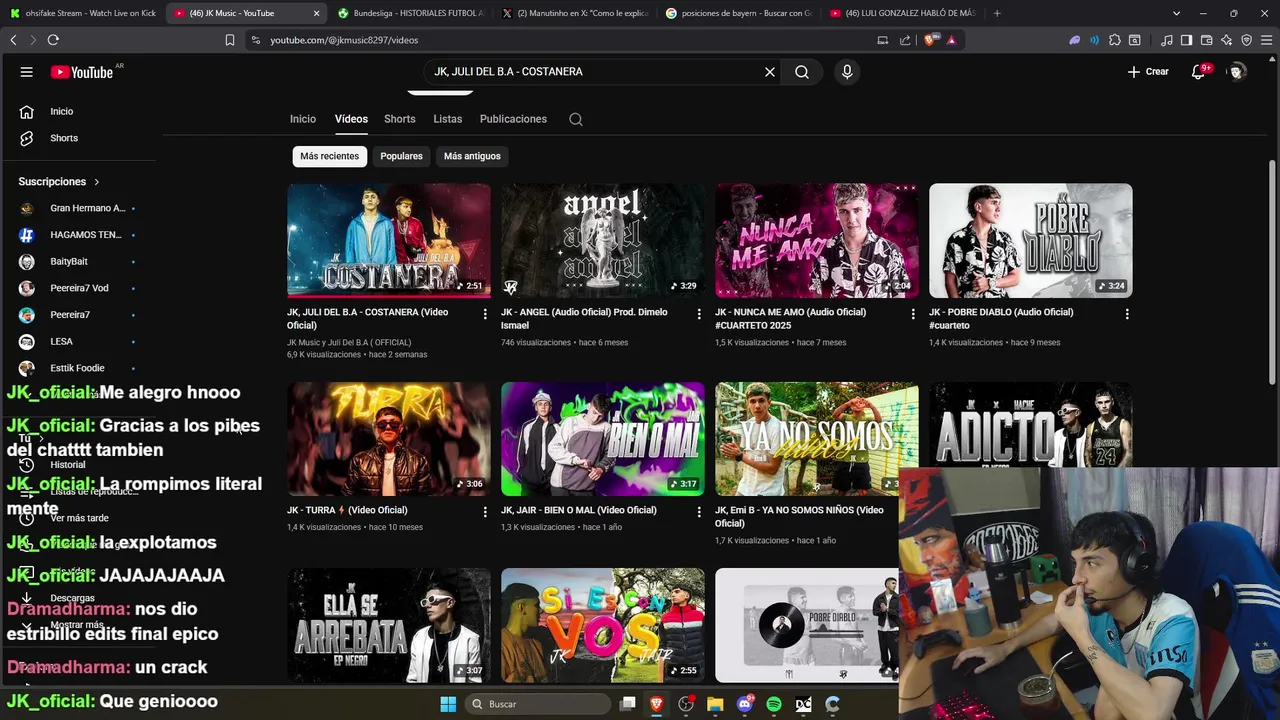The width and height of the screenshot is (1280, 720).
Task: Open the Publicaciones channel tab
Action: point(513,119)
